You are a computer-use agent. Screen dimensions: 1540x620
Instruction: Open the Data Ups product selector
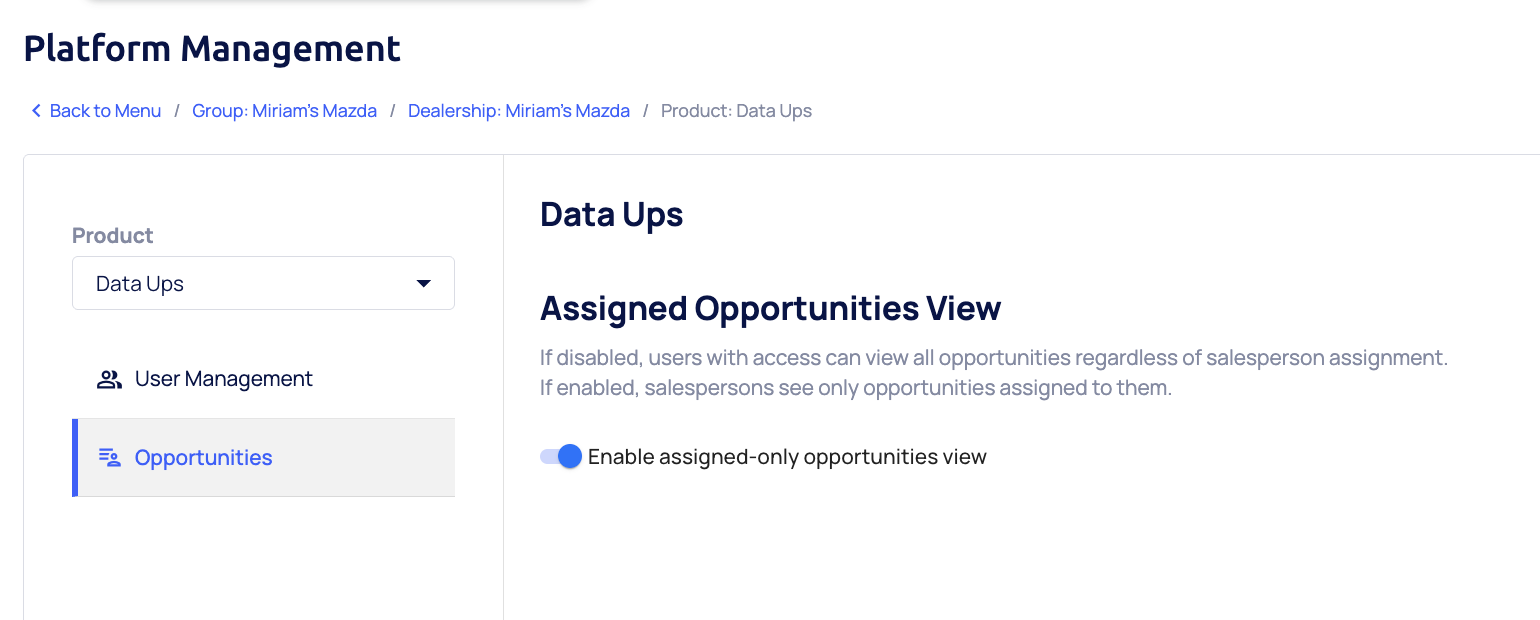(262, 284)
